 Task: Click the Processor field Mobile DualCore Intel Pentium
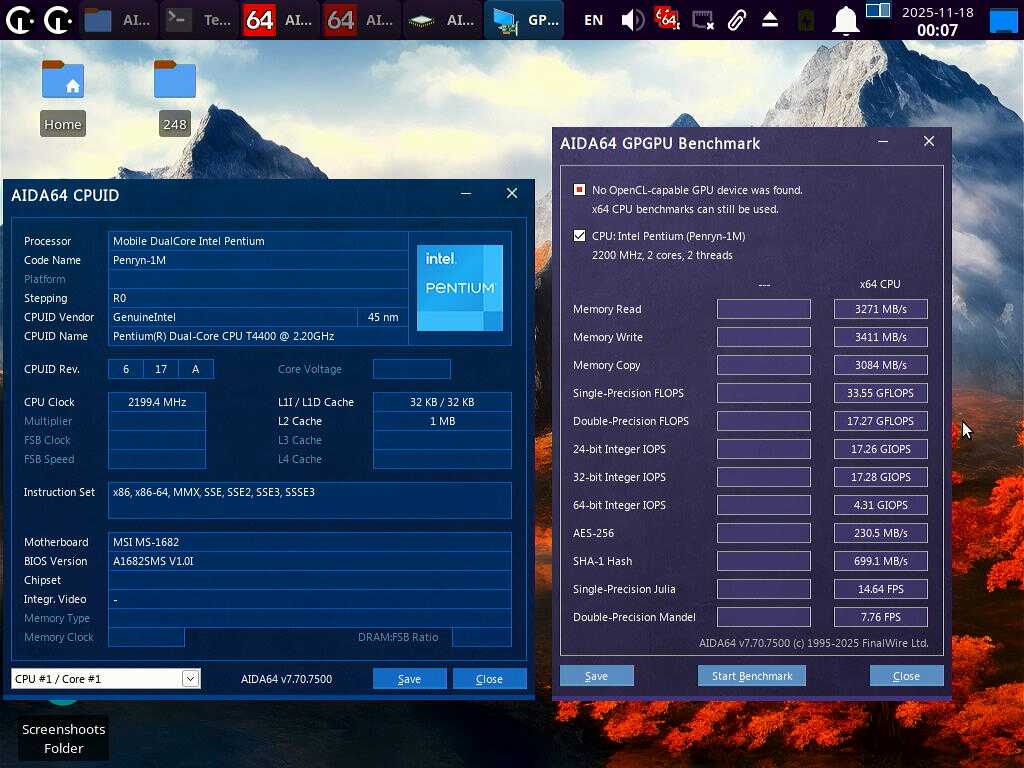[258, 241]
